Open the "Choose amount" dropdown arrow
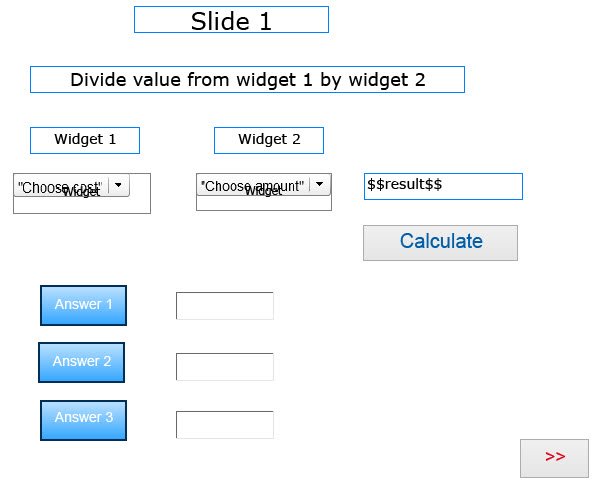603x498 pixels. pyautogui.click(x=320, y=185)
